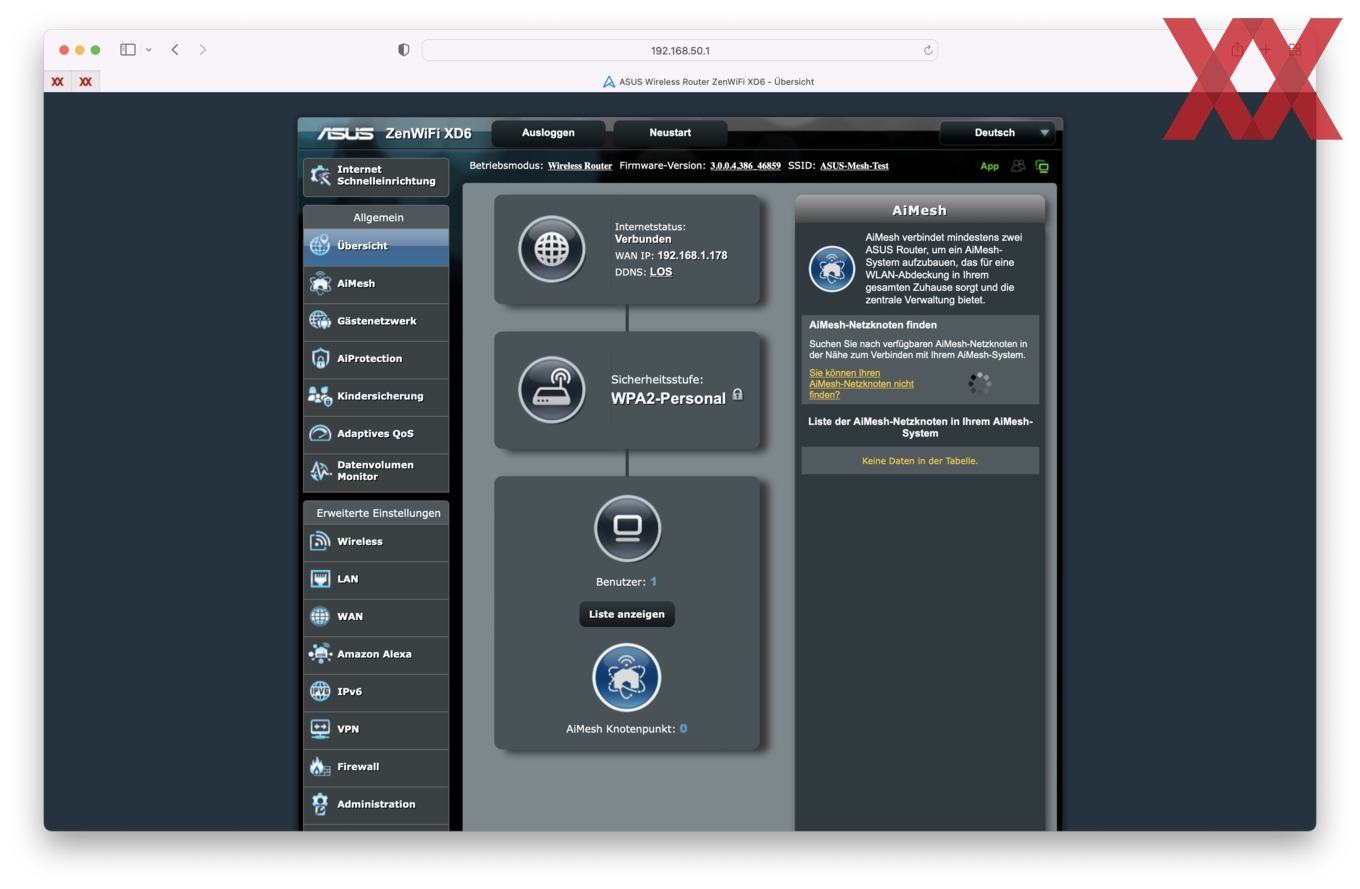Click the Neustart button

click(x=670, y=133)
